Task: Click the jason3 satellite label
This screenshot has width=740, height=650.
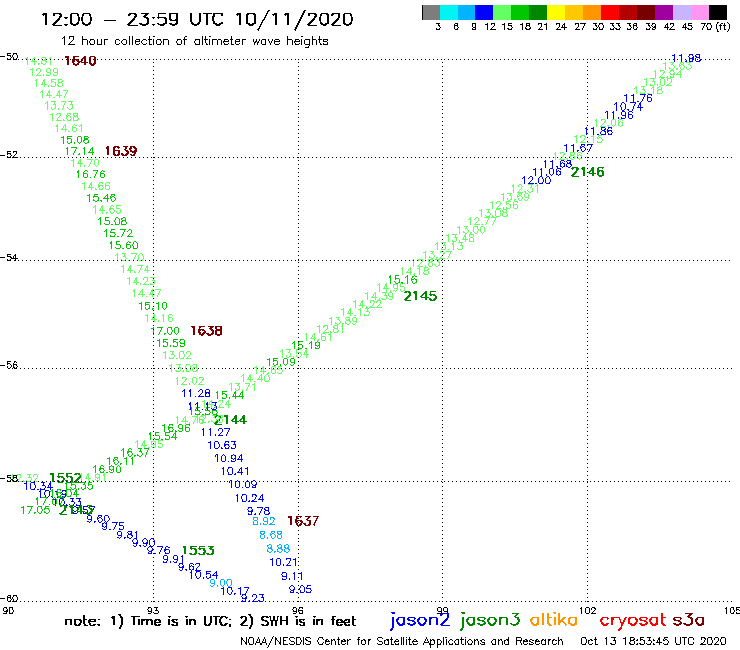Action: [490, 620]
